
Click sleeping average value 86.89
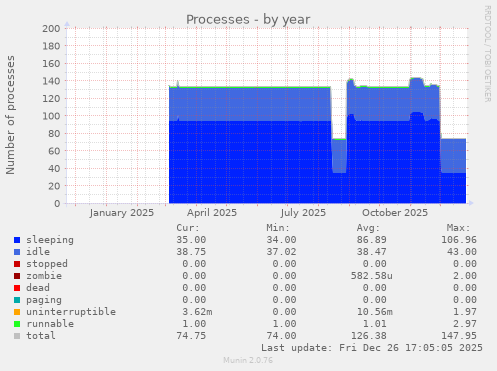[371, 240]
